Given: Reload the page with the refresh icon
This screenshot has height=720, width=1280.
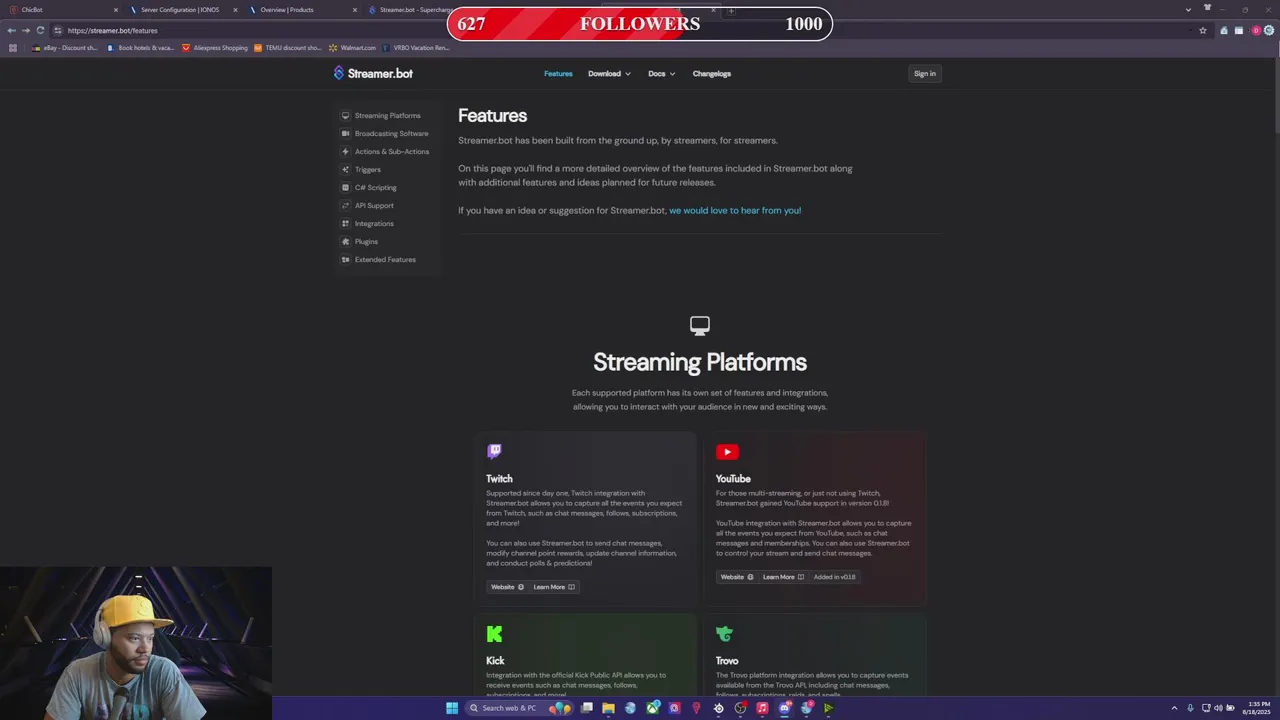Looking at the screenshot, I should coord(40,30).
